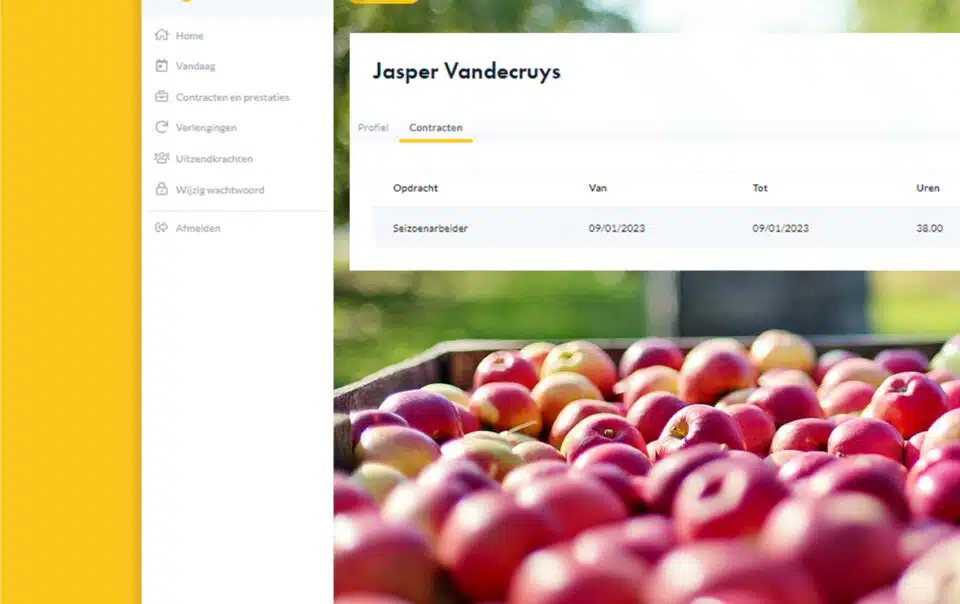960x604 pixels.
Task: Click the Vandaag calendar icon
Action: click(162, 65)
